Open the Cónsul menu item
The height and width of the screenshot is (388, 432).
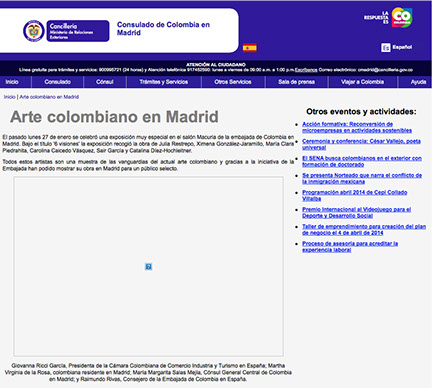(105, 82)
